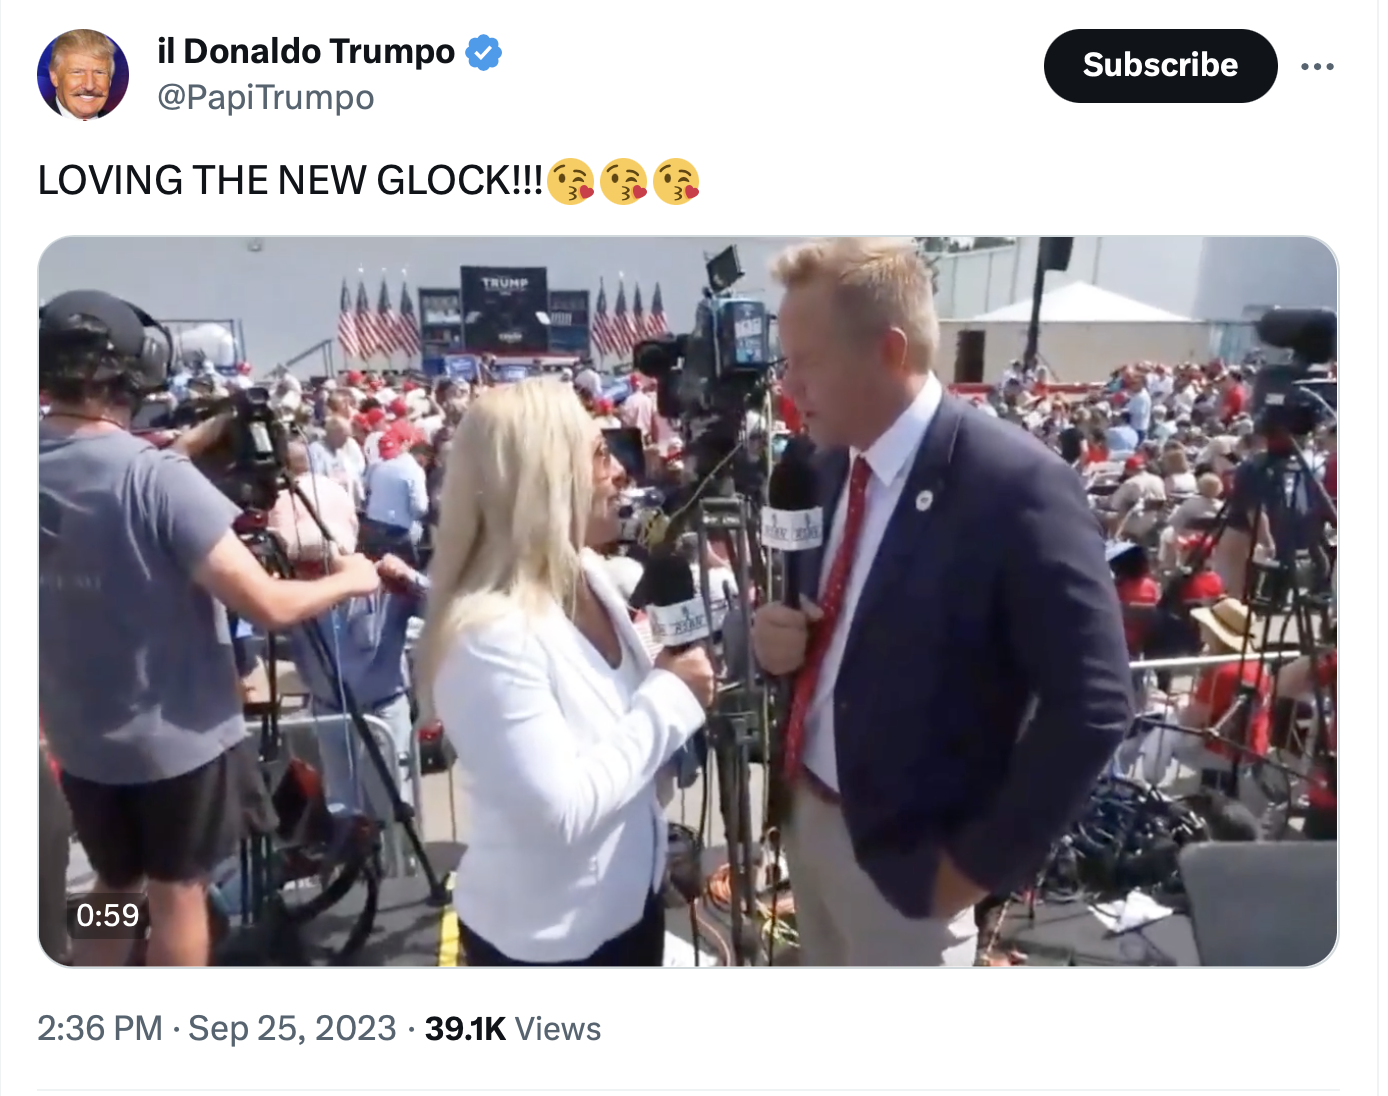This screenshot has width=1388, height=1096.
Task: Click the last kissing face emoji
Action: 676,181
